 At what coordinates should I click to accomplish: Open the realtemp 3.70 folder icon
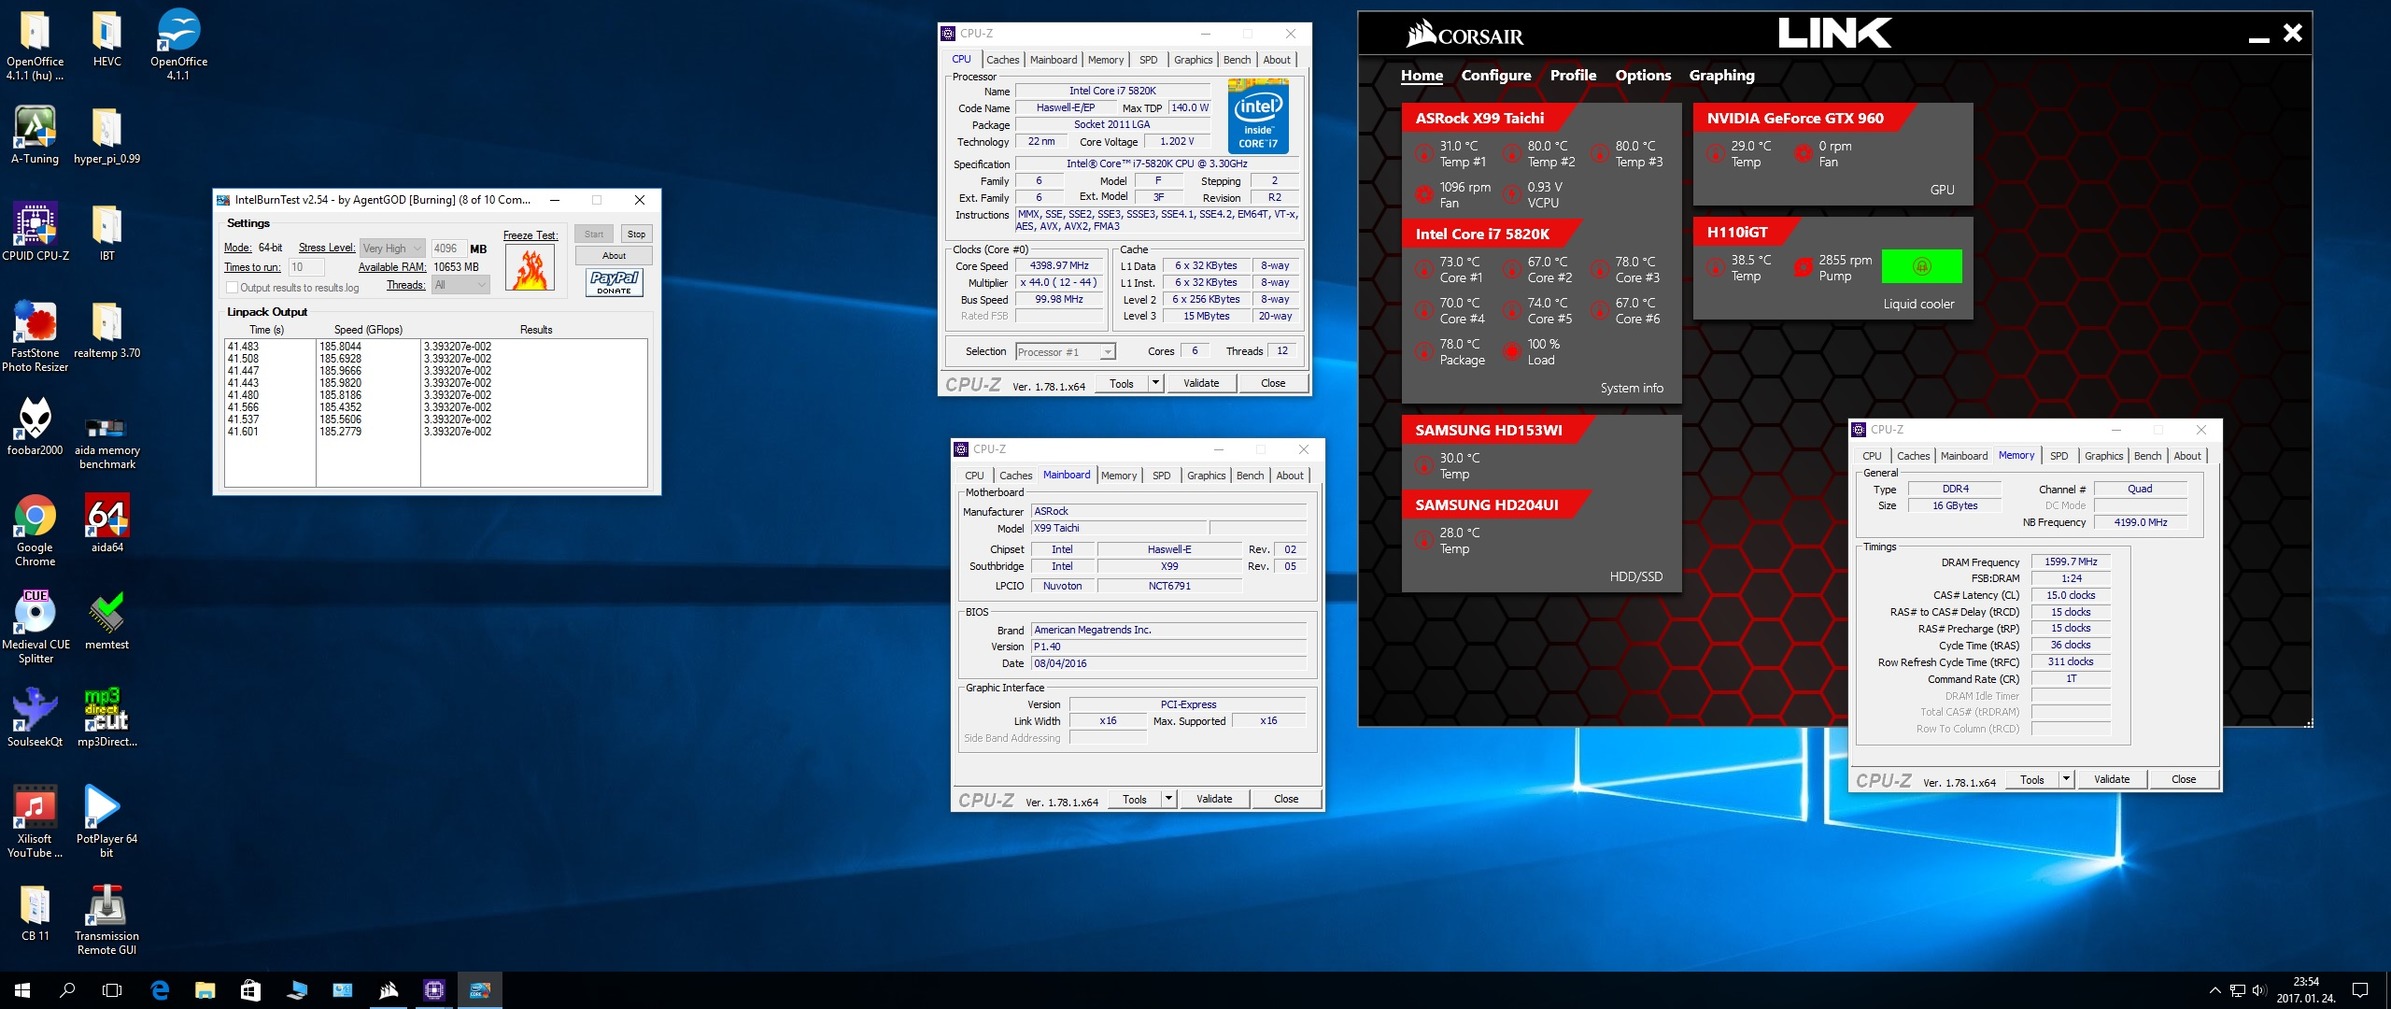(x=107, y=330)
